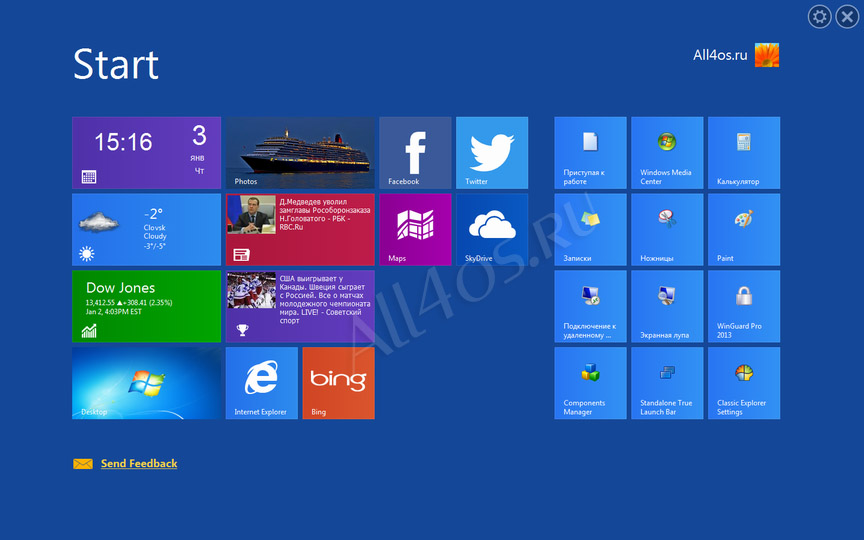Image resolution: width=864 pixels, height=540 pixels.
Task: Open the Desktop tile
Action: coord(147,383)
